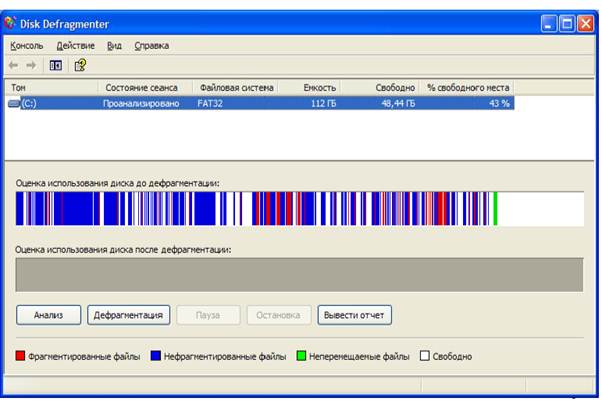Close the Disk Defragmenter window

point(585,24)
